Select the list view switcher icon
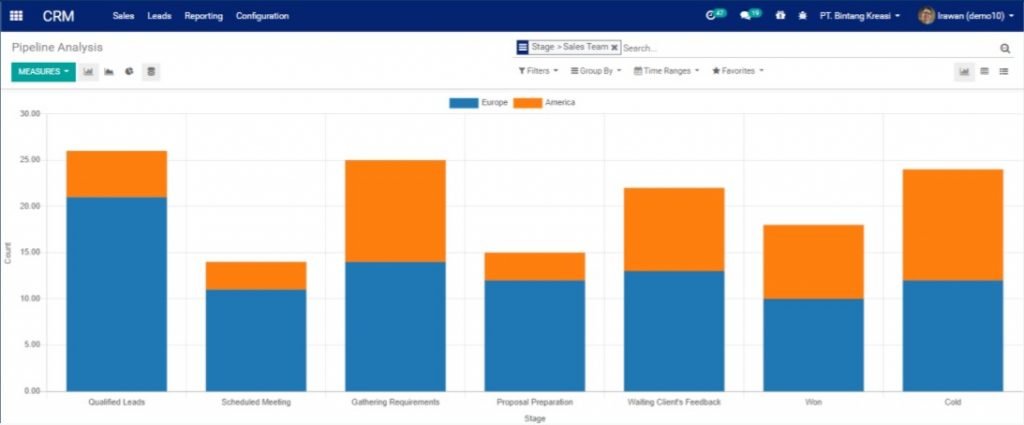Image resolution: width=1024 pixels, height=425 pixels. point(1004,71)
